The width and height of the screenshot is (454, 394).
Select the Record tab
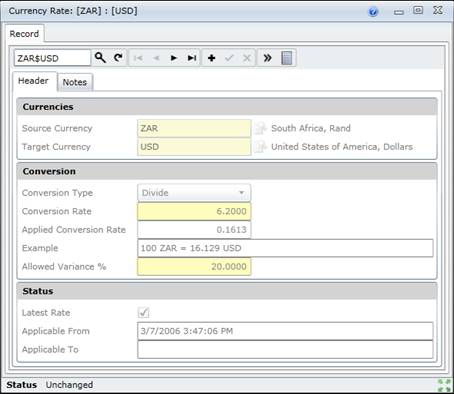(24, 34)
